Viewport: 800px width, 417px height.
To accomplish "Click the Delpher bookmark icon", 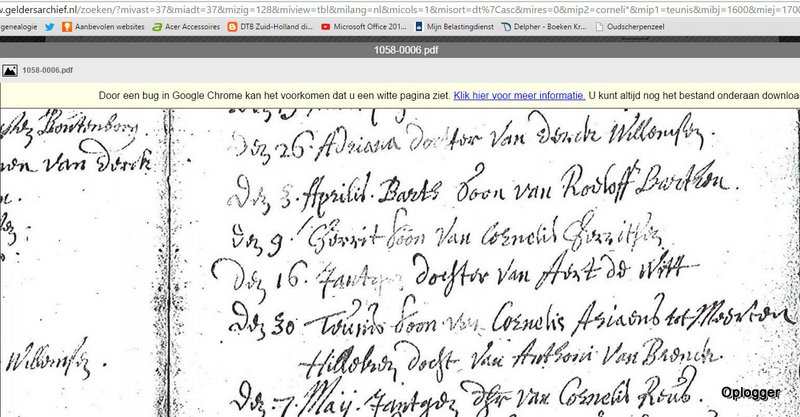I will (x=506, y=27).
